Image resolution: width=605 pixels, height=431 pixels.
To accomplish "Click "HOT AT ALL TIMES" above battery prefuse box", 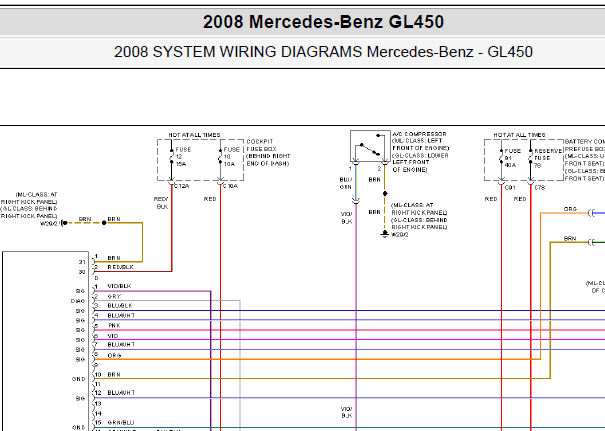I will pyautogui.click(x=519, y=135).
